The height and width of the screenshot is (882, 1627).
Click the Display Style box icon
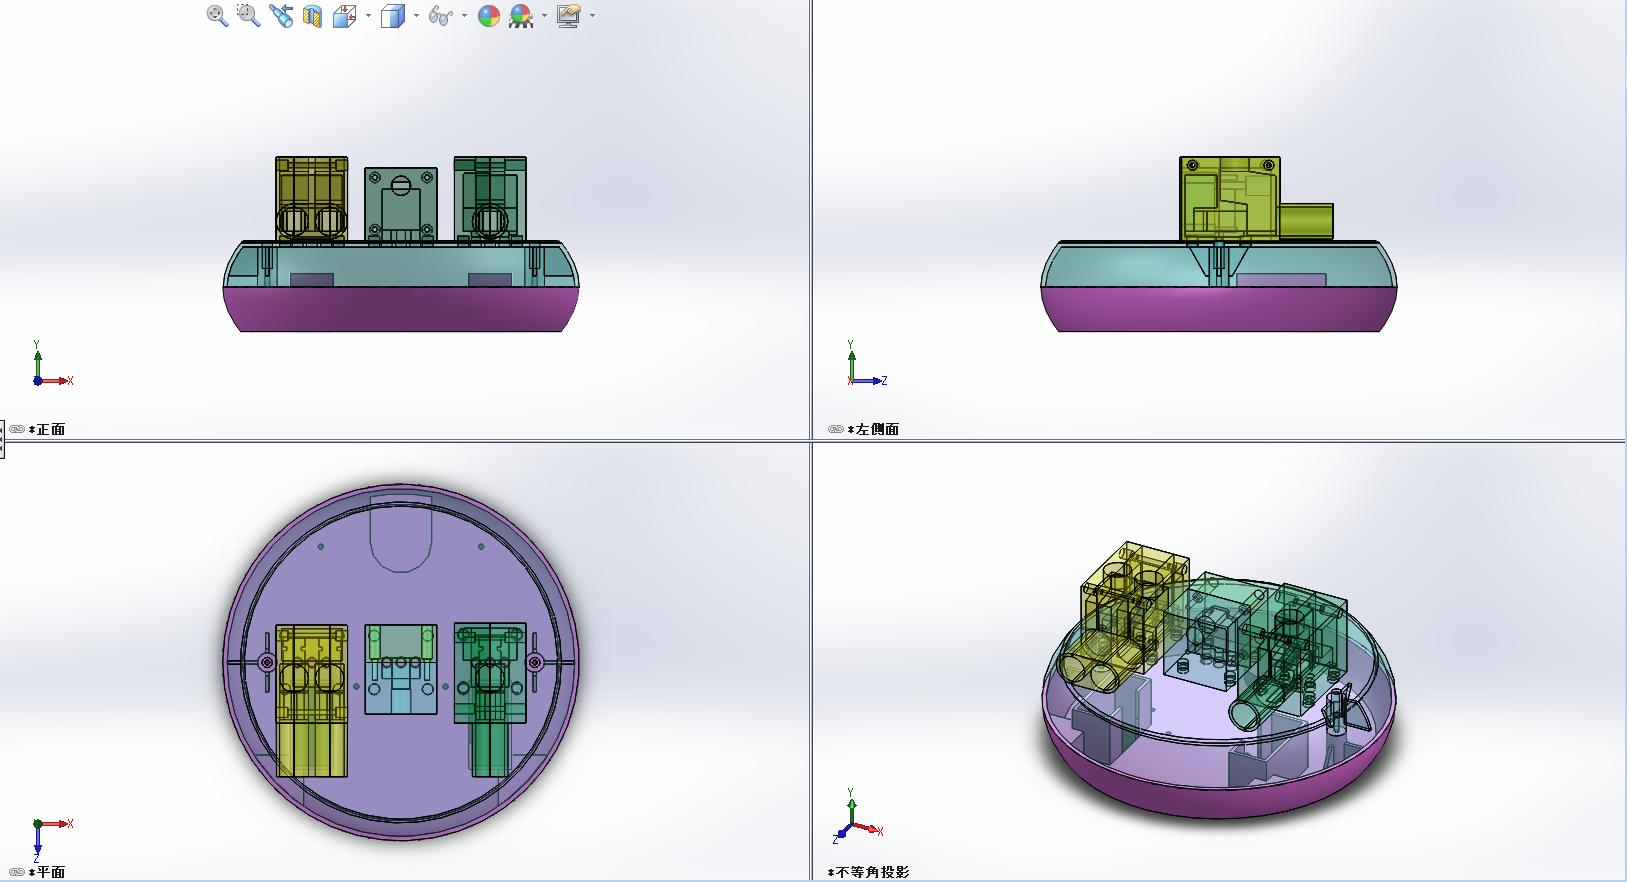[x=392, y=16]
